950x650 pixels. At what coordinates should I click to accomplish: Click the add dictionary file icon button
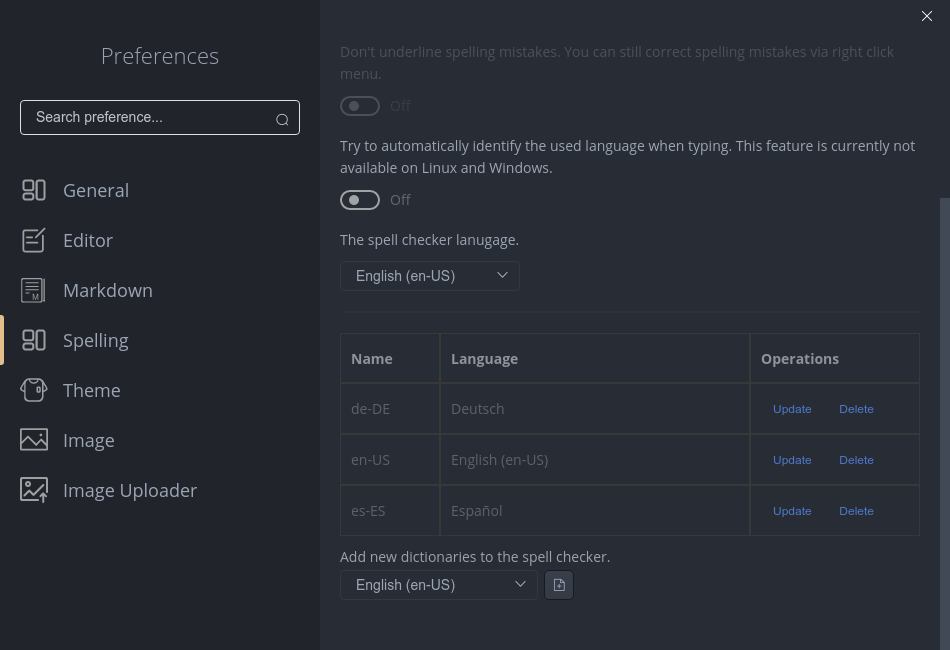(x=559, y=585)
